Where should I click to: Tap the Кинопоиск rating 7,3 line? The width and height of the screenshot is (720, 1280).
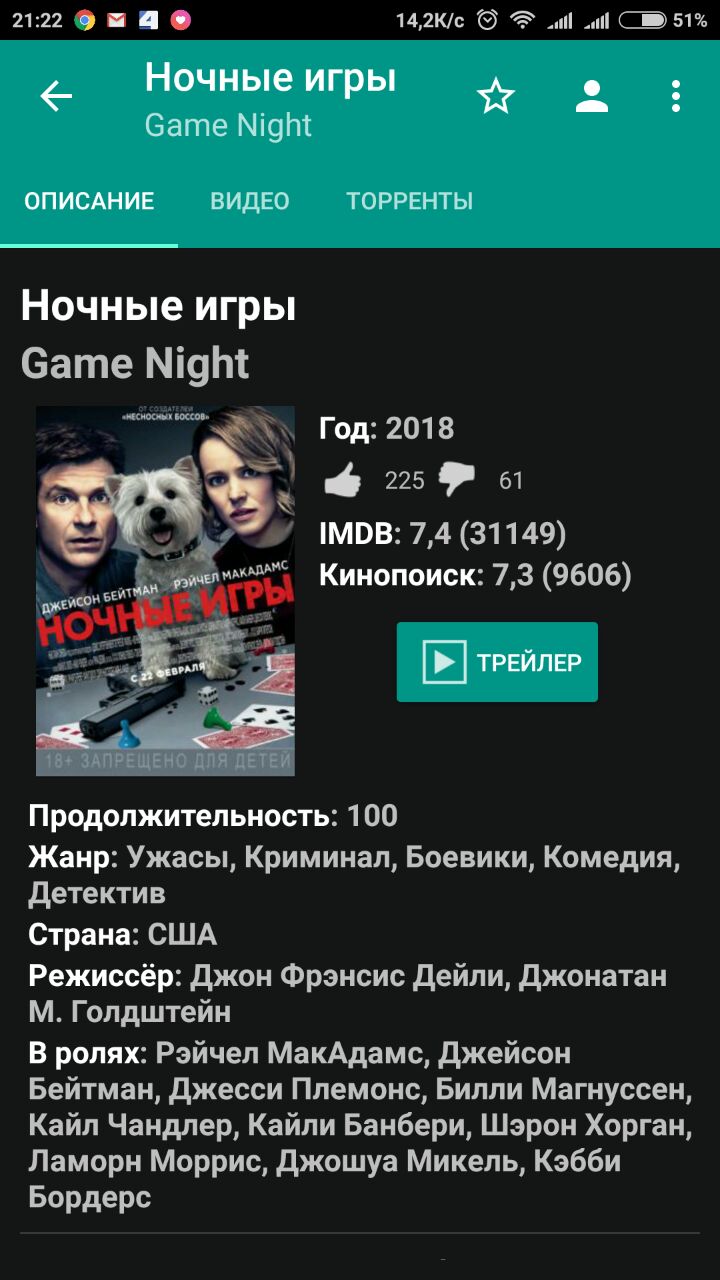[x=475, y=575]
